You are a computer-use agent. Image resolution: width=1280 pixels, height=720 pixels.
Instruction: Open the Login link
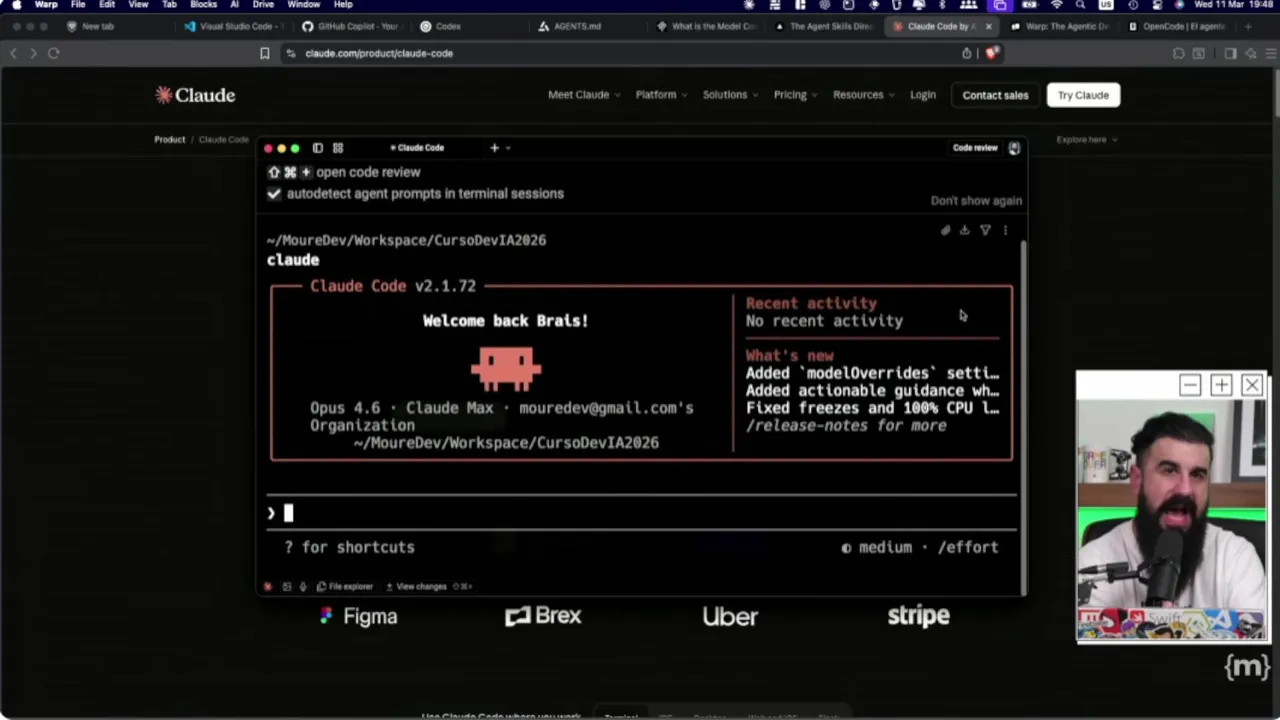(x=923, y=95)
